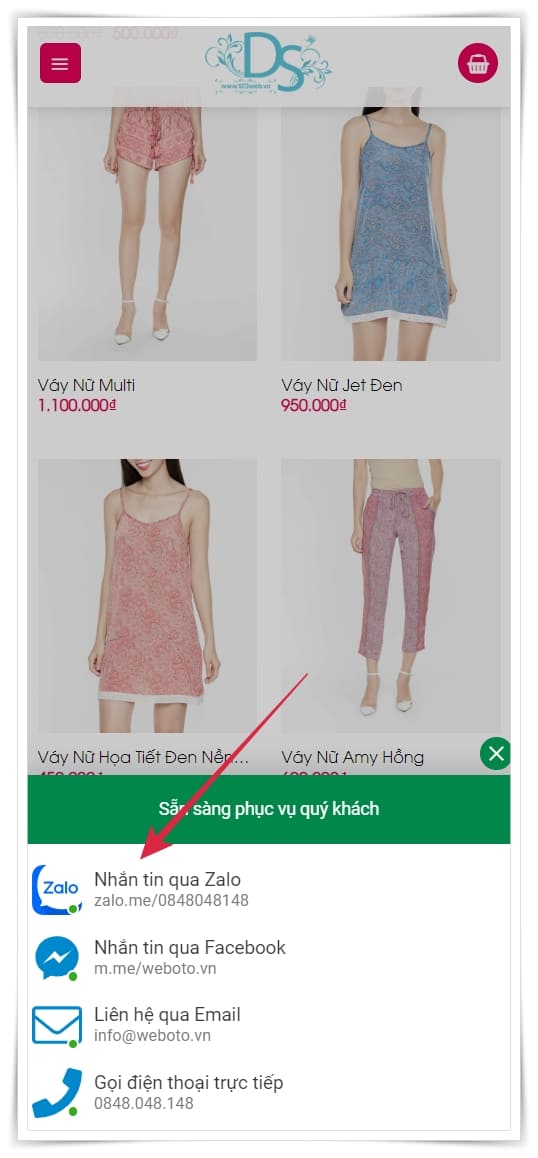Viewport: 538px width, 1158px height.
Task: Open Váy Nữ Multi product title
Action: coord(86,385)
